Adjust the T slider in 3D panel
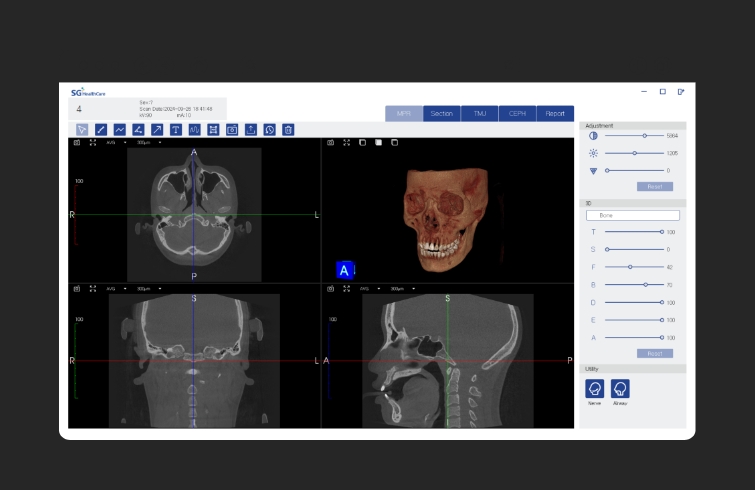 [x=634, y=232]
